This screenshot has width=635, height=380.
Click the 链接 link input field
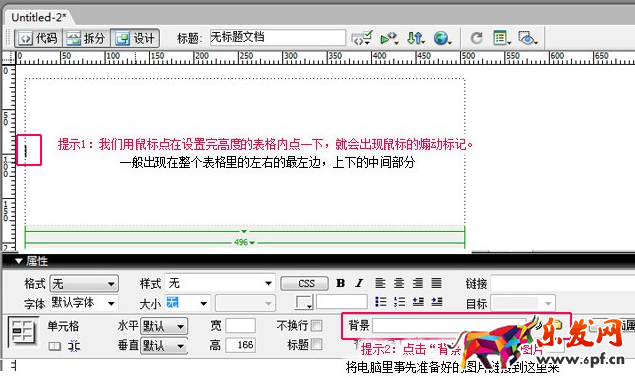tap(563, 283)
